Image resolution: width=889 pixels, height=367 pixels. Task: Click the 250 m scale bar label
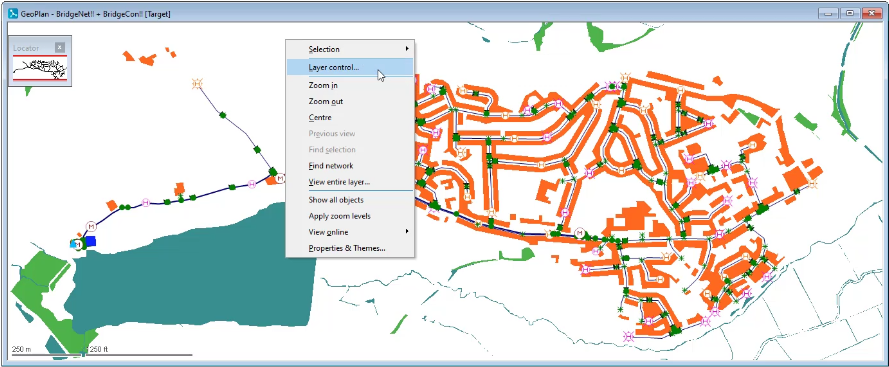[21, 349]
